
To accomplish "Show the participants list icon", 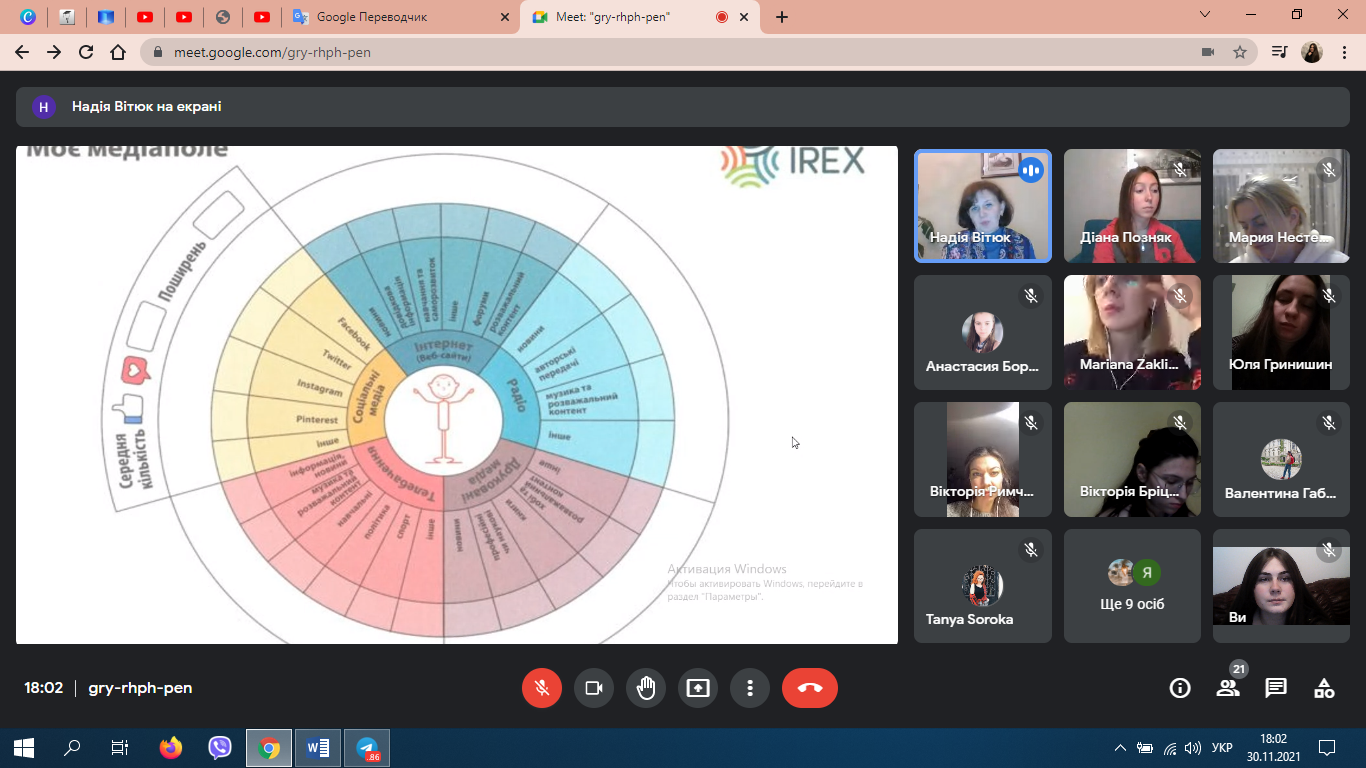I will [1228, 688].
